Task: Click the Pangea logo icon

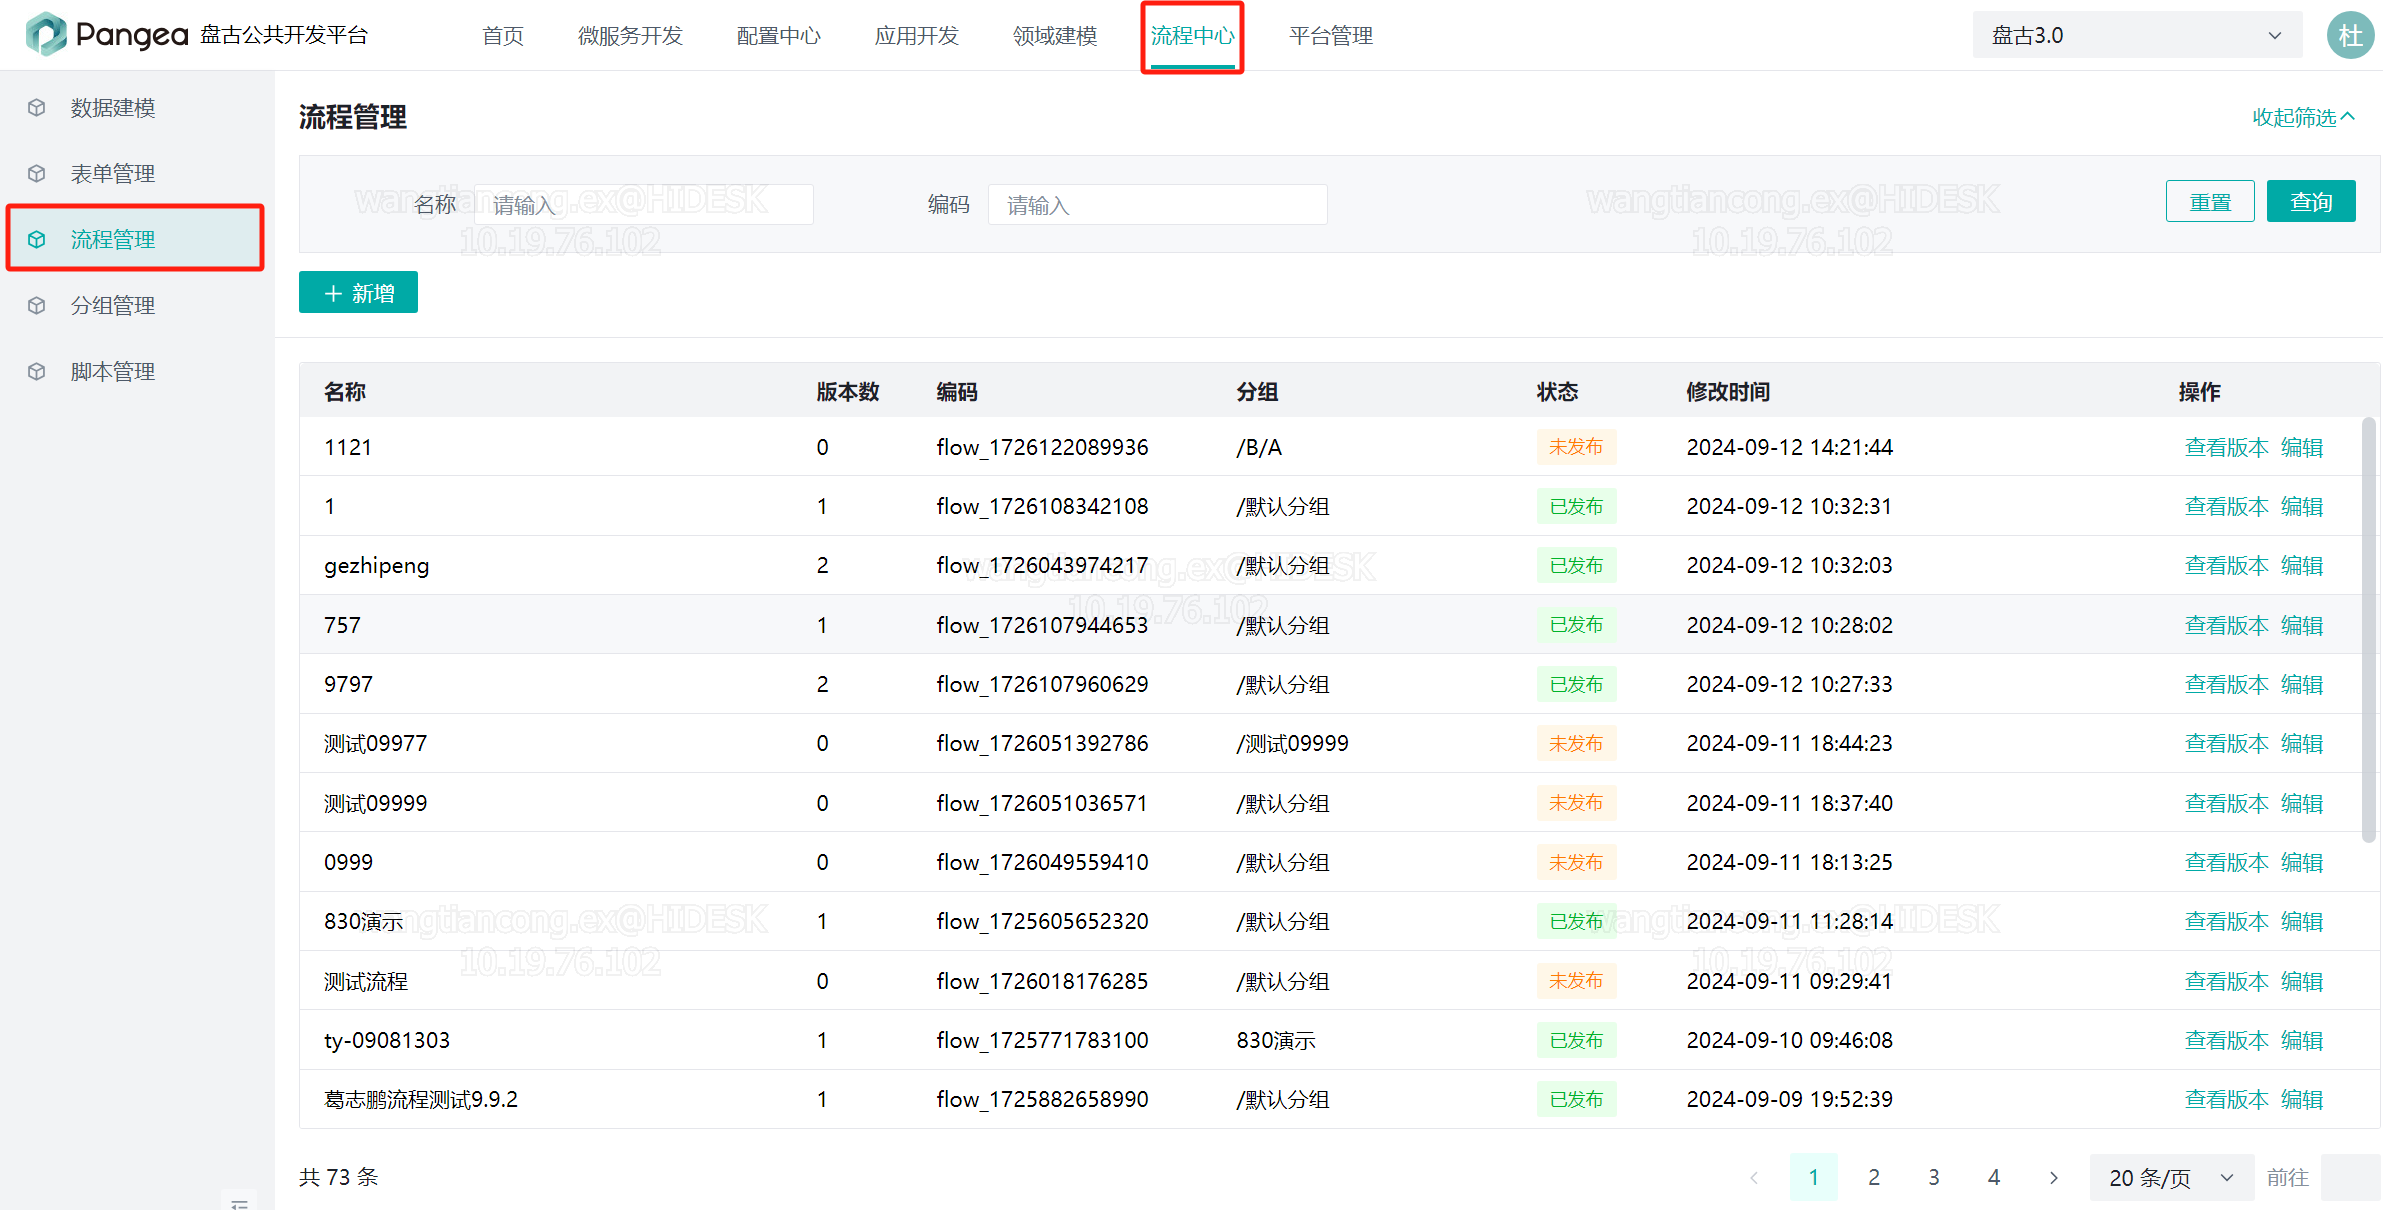Action: coord(46,34)
